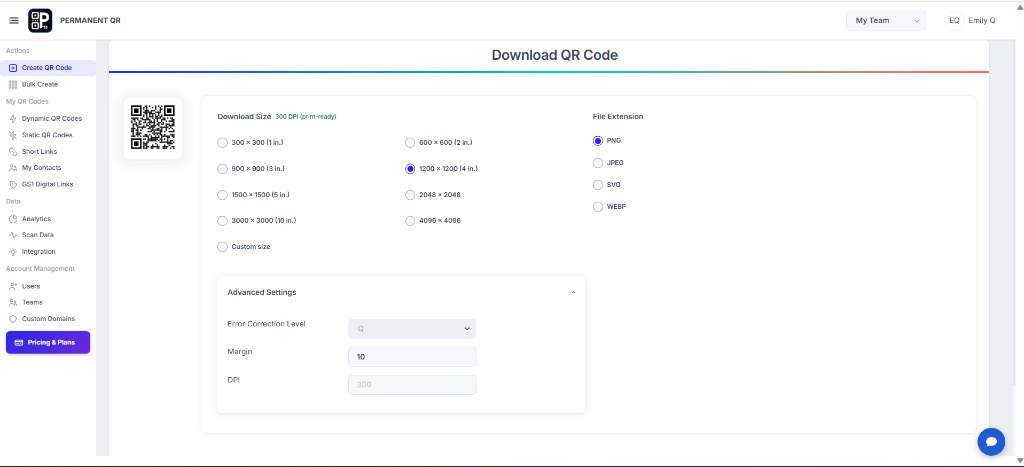Click the Scan Data pulse icon

[13, 235]
